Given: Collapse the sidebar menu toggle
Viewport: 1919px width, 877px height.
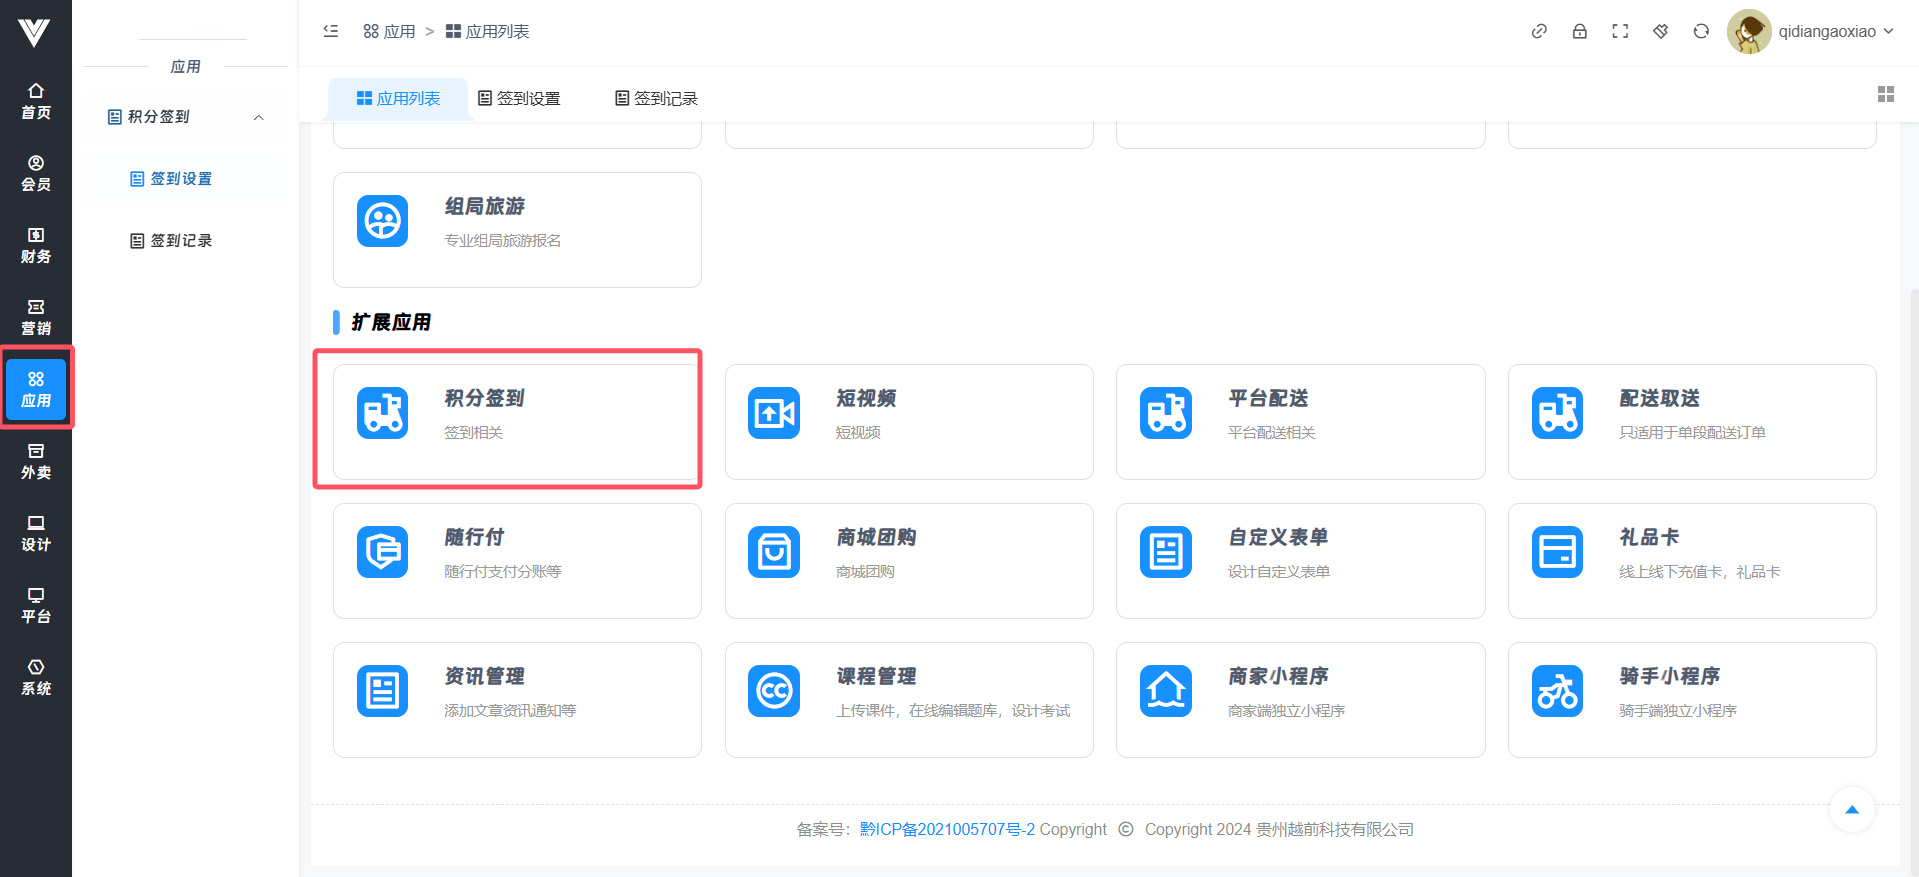Looking at the screenshot, I should 331,31.
